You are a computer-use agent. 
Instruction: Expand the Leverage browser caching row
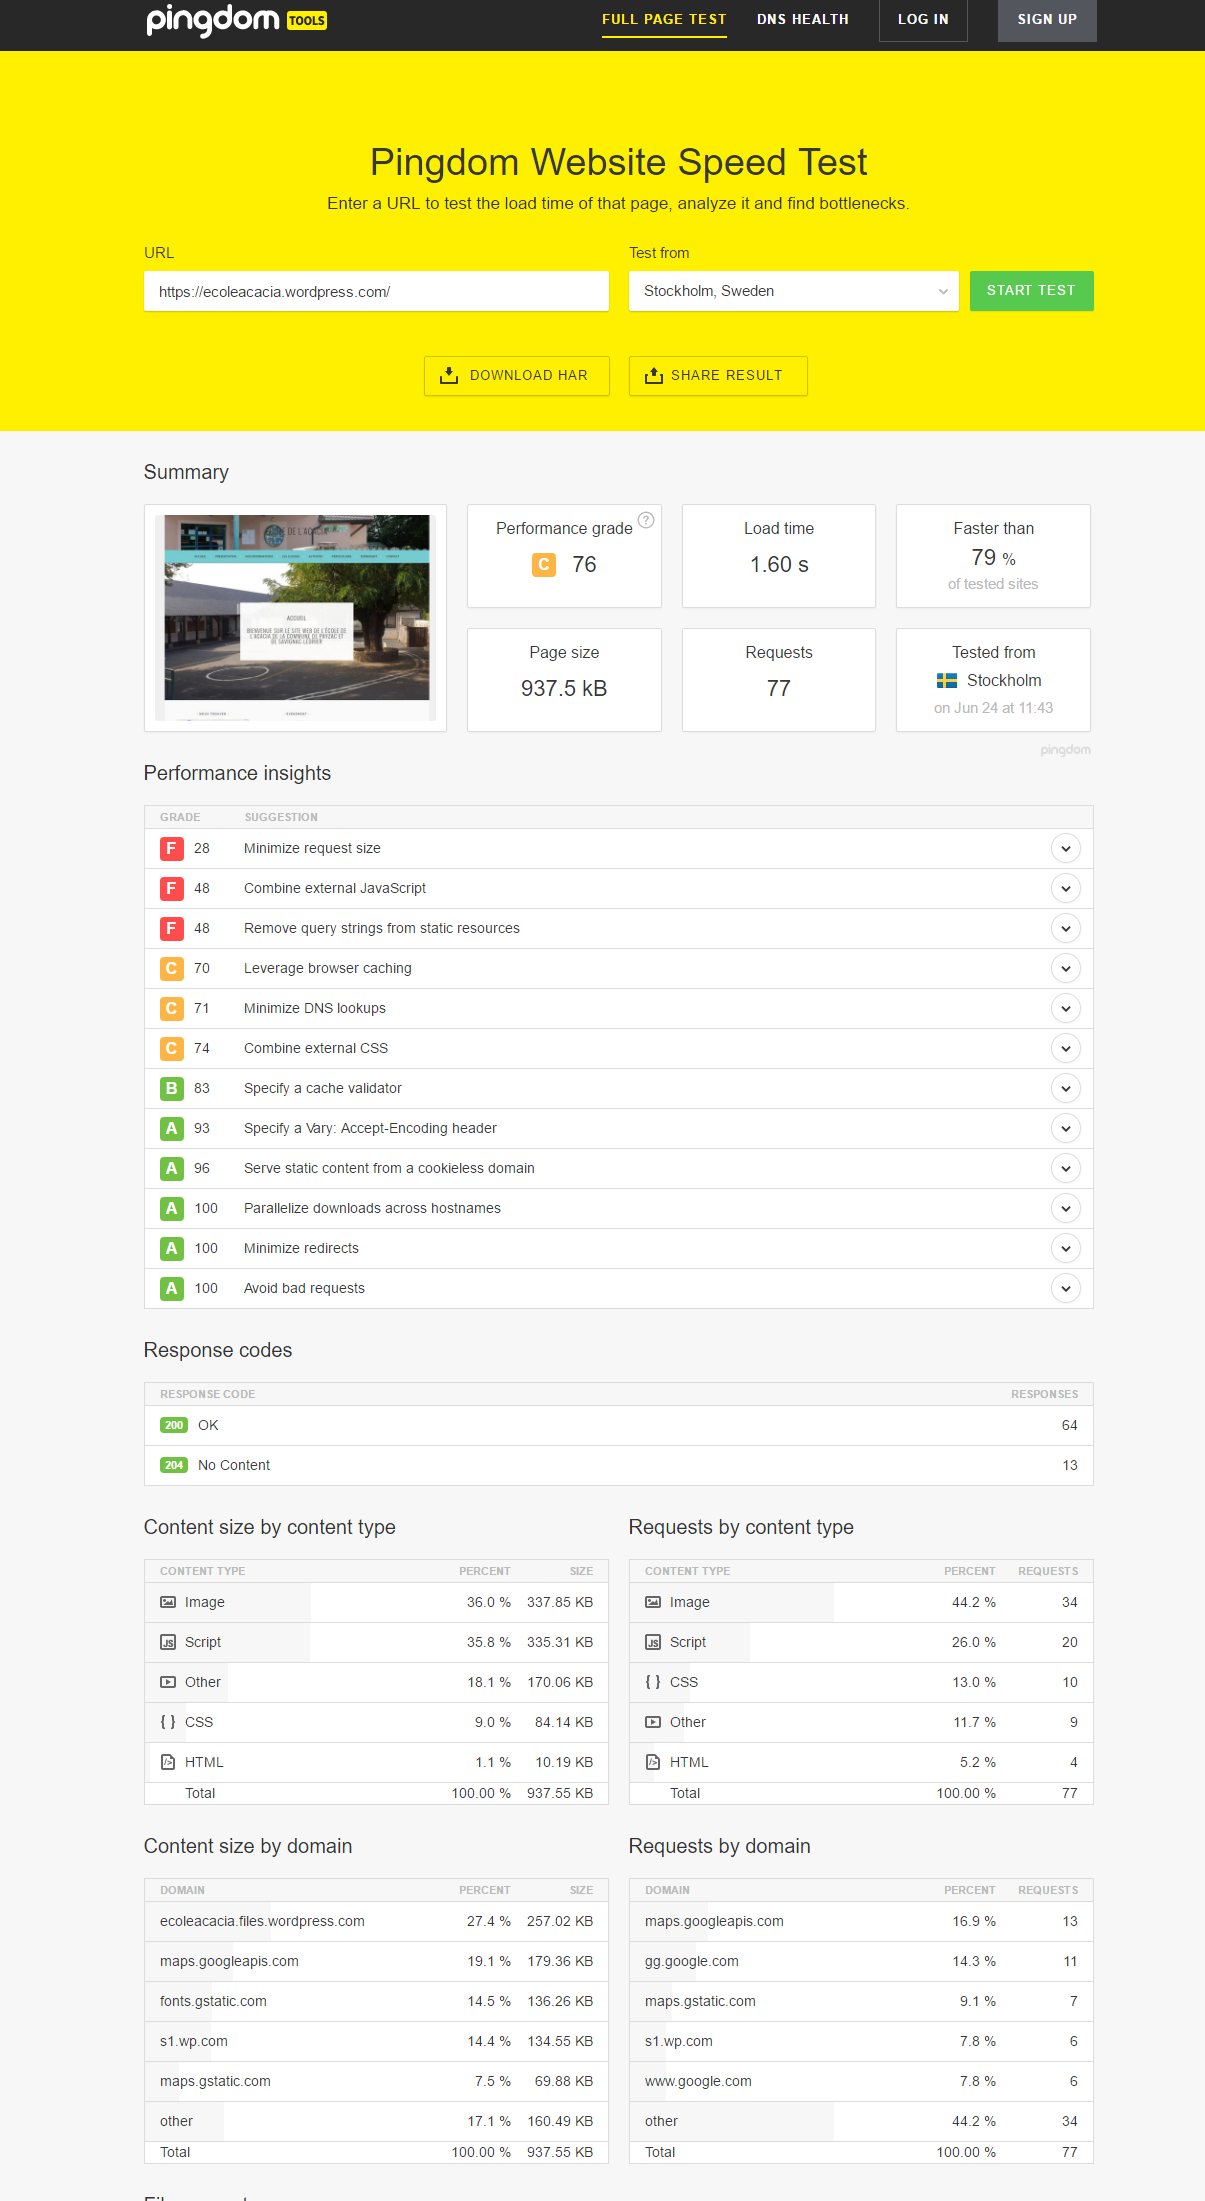pyautogui.click(x=1066, y=968)
